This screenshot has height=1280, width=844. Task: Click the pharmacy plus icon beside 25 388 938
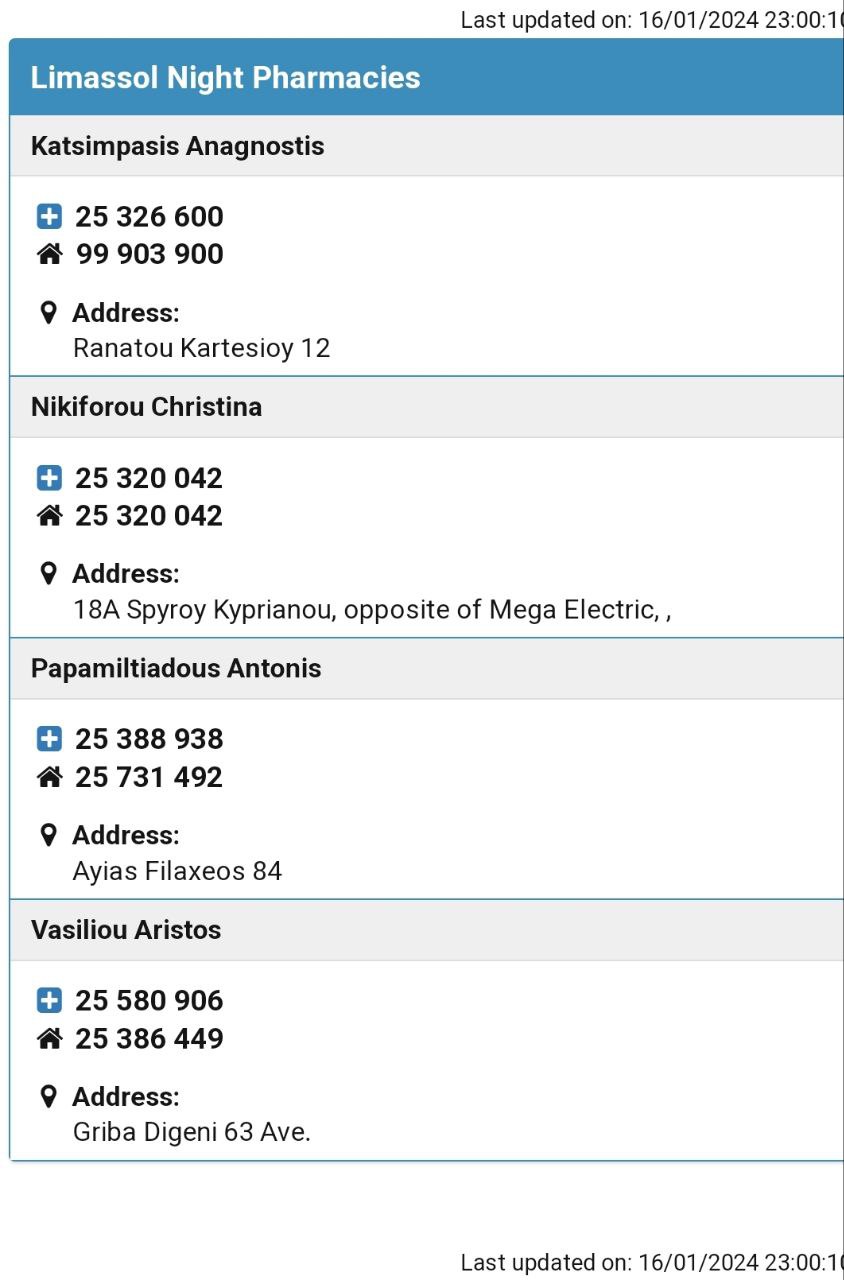click(x=49, y=739)
